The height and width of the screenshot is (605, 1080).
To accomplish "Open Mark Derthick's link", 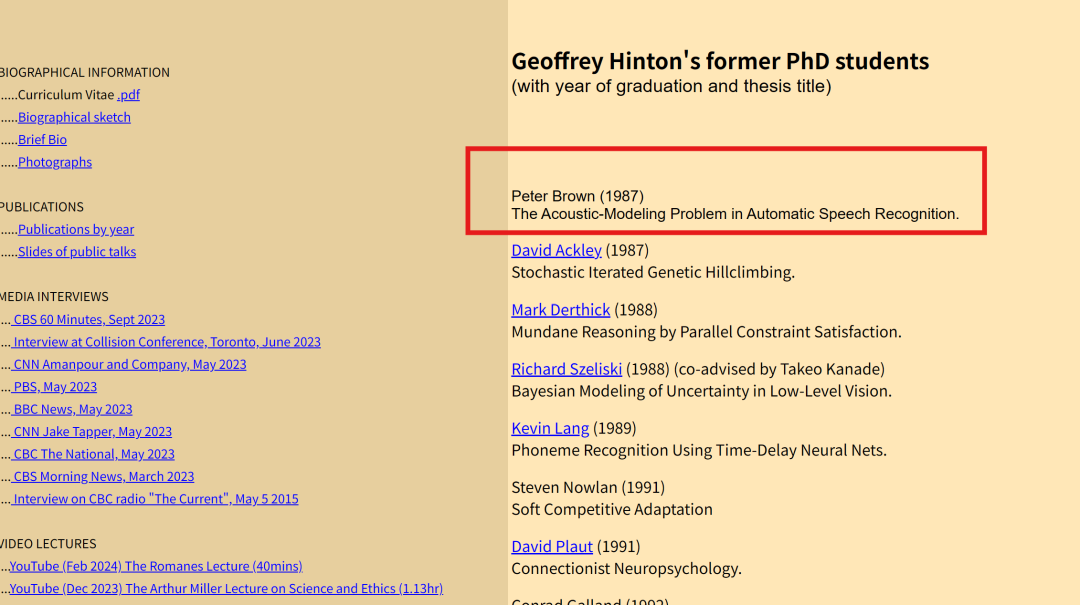I will [560, 310].
